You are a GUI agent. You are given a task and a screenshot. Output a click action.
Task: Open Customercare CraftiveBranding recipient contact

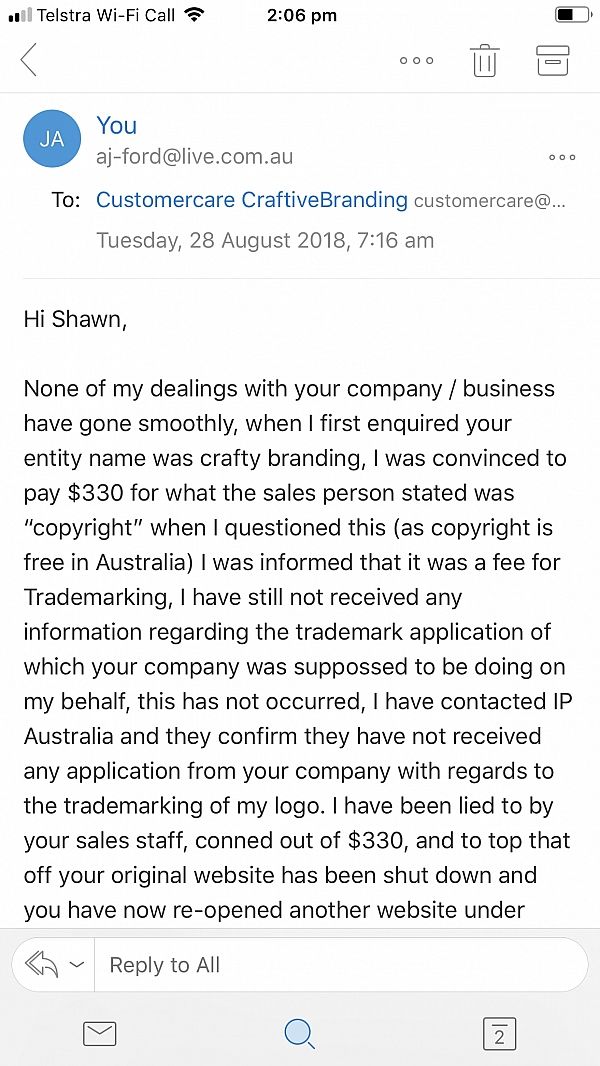tap(252, 200)
